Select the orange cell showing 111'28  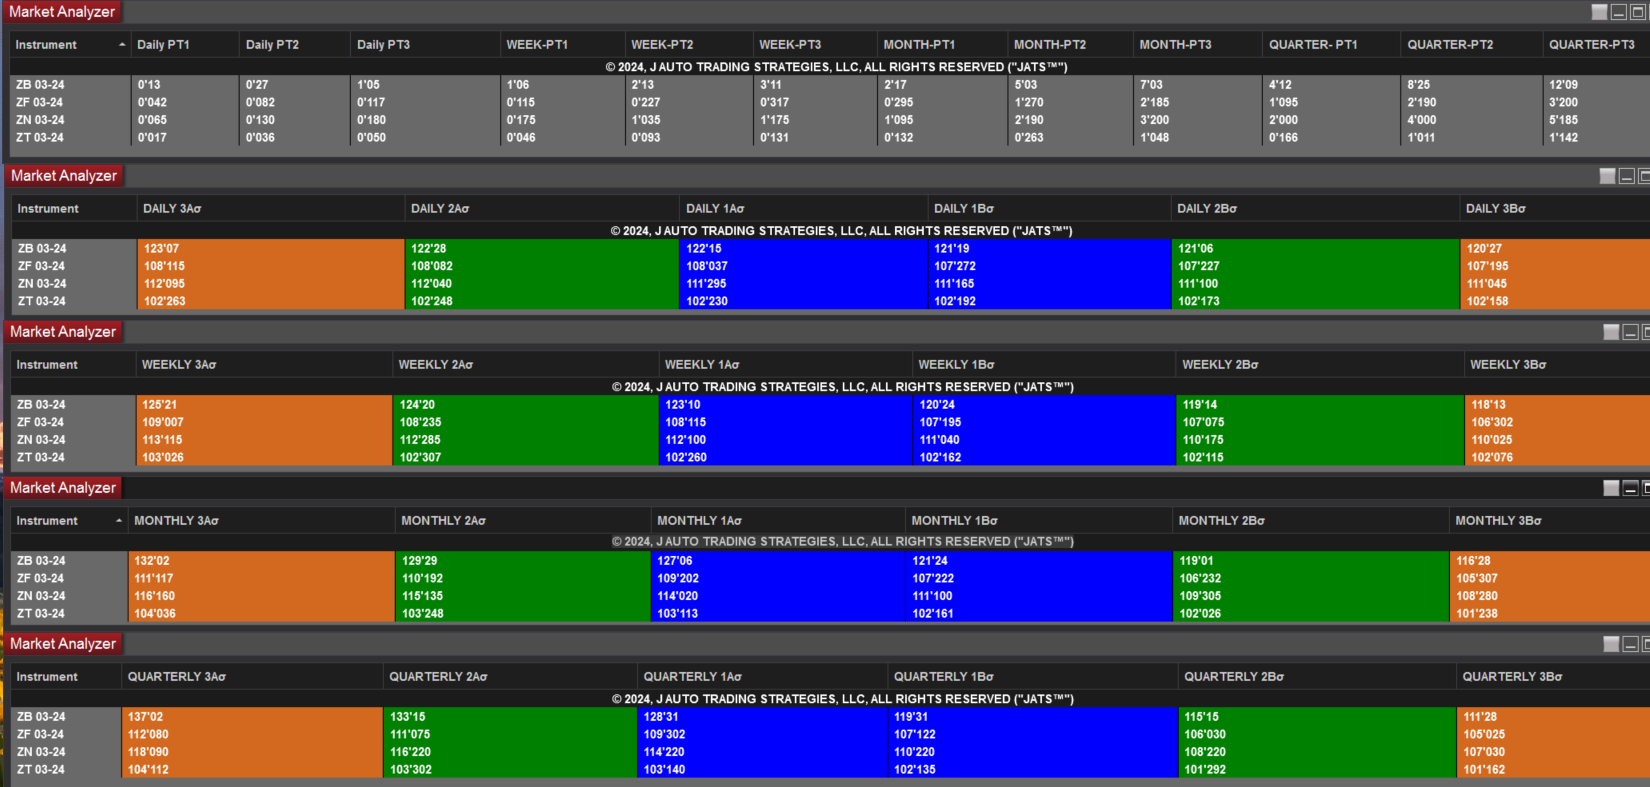[1554, 717]
